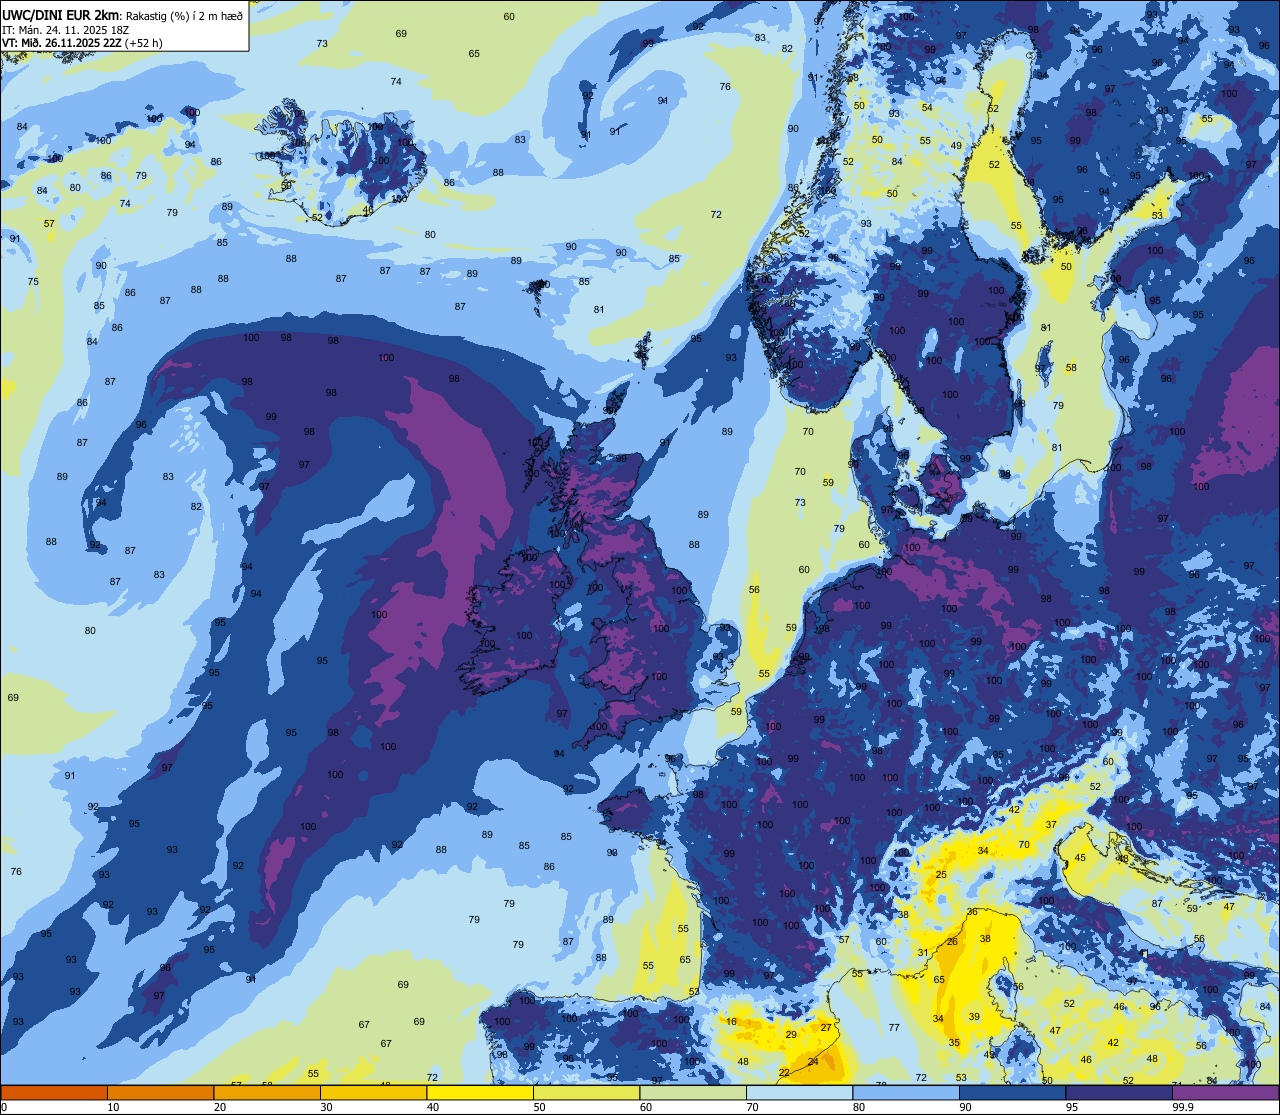
Task: Click the 30–40% golden legend swatch
Action: [x=373, y=1092]
